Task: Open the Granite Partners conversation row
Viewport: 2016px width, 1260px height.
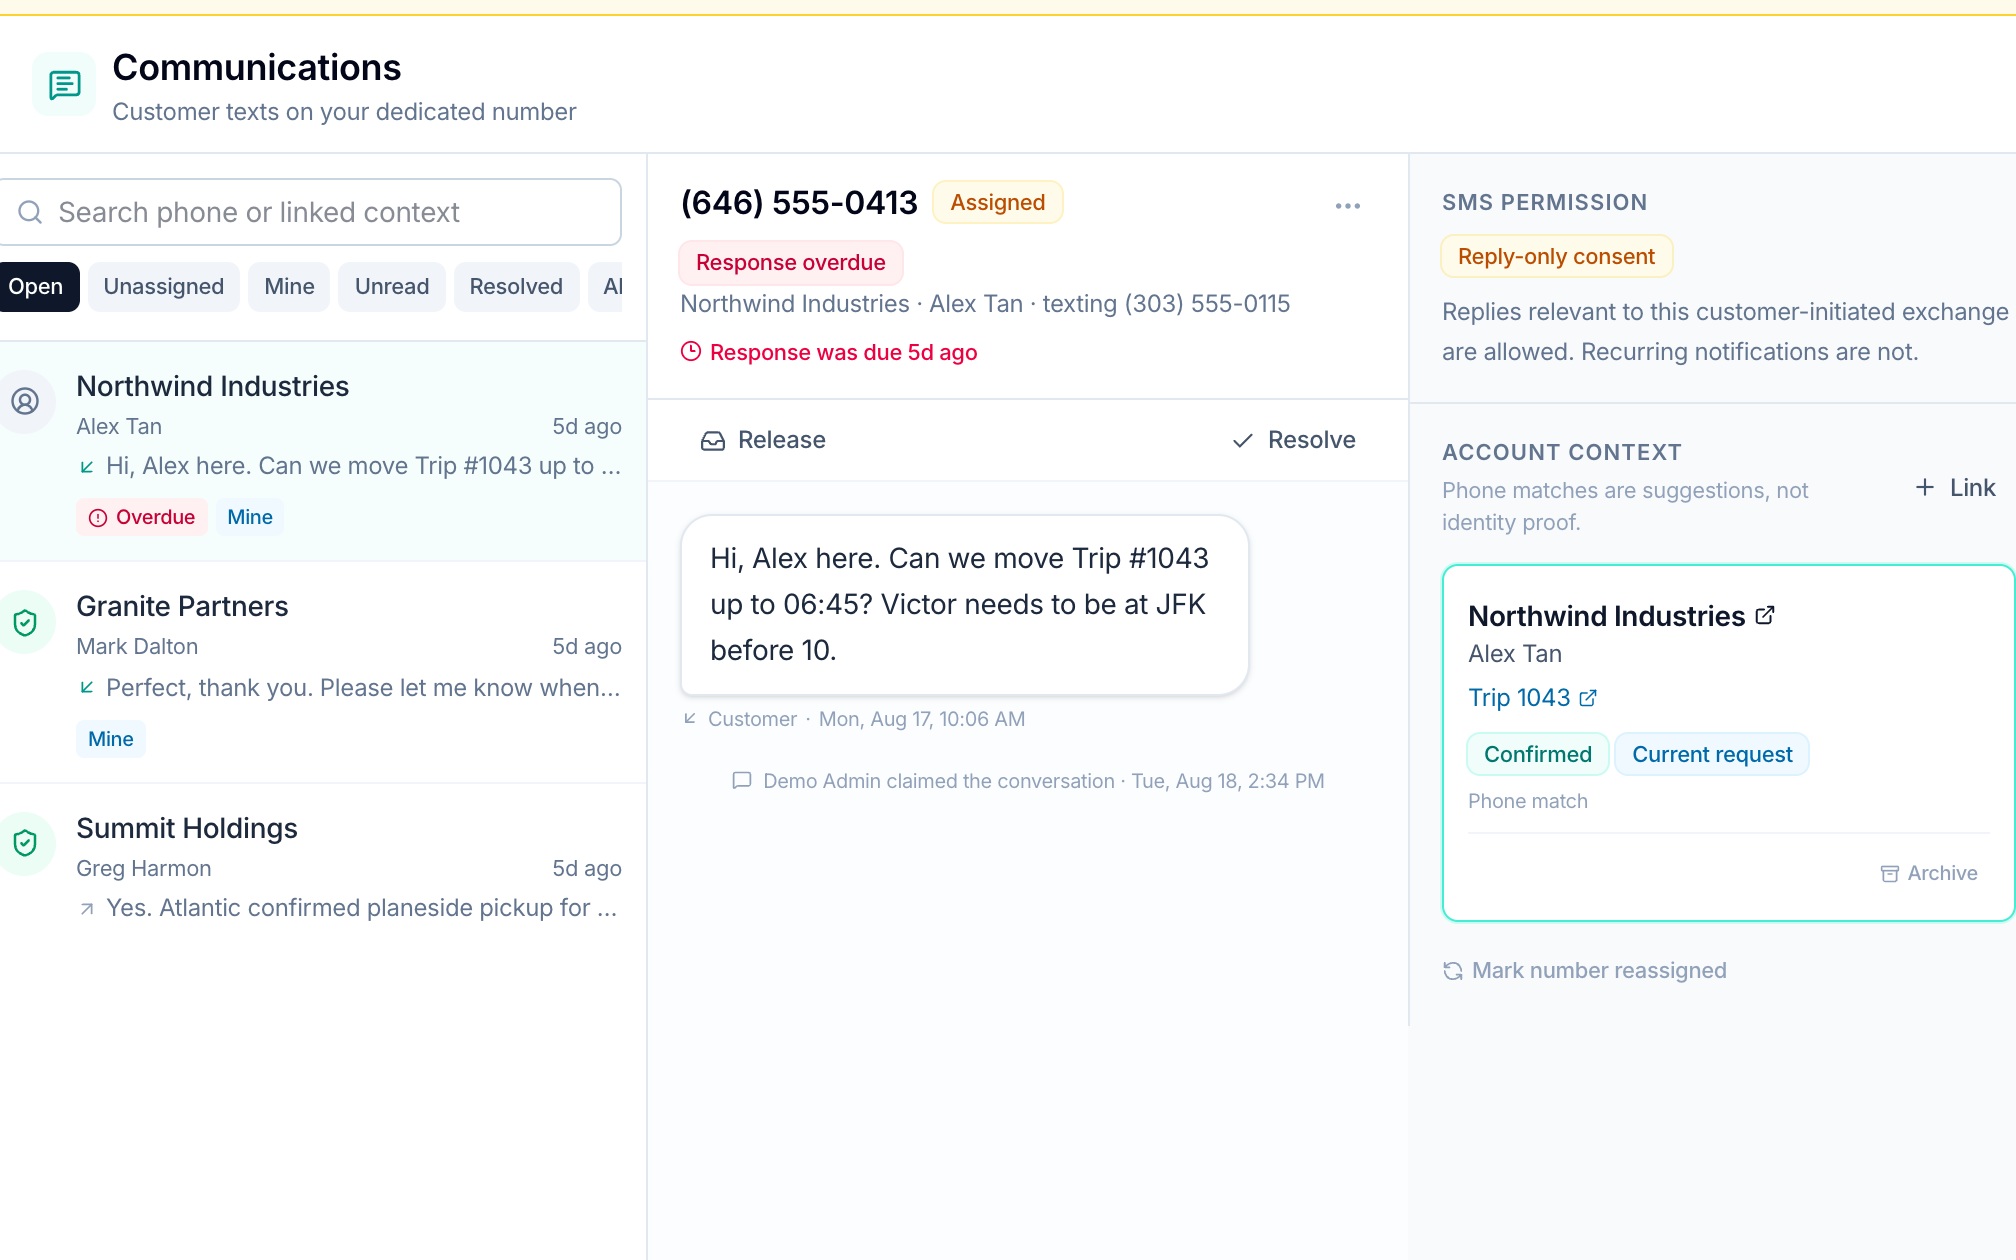Action: [323, 673]
